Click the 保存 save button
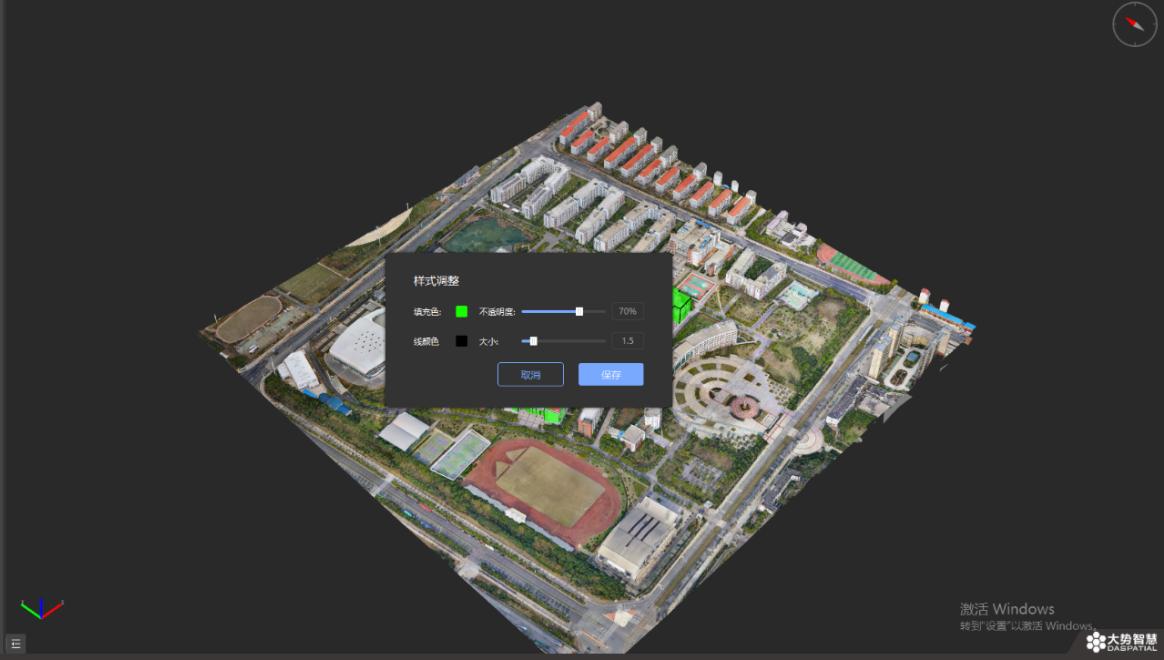The image size is (1164, 660). [611, 375]
